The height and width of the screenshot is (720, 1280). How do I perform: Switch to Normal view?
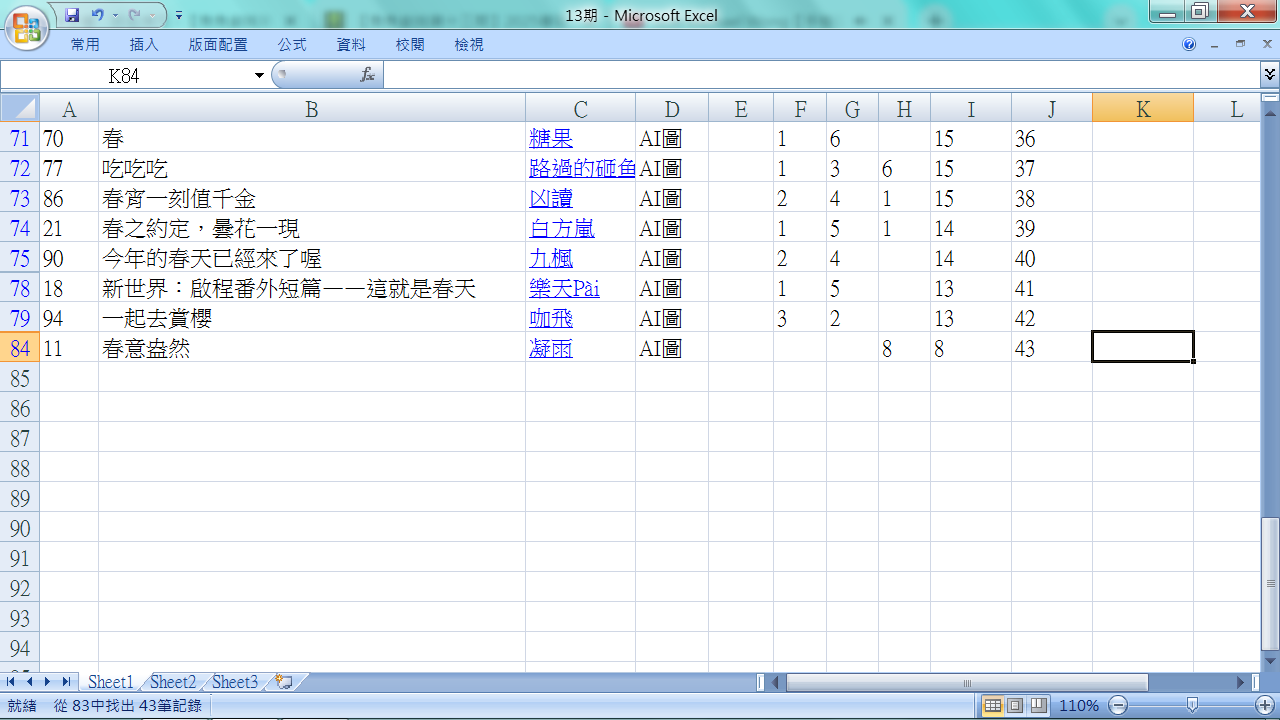click(993, 706)
